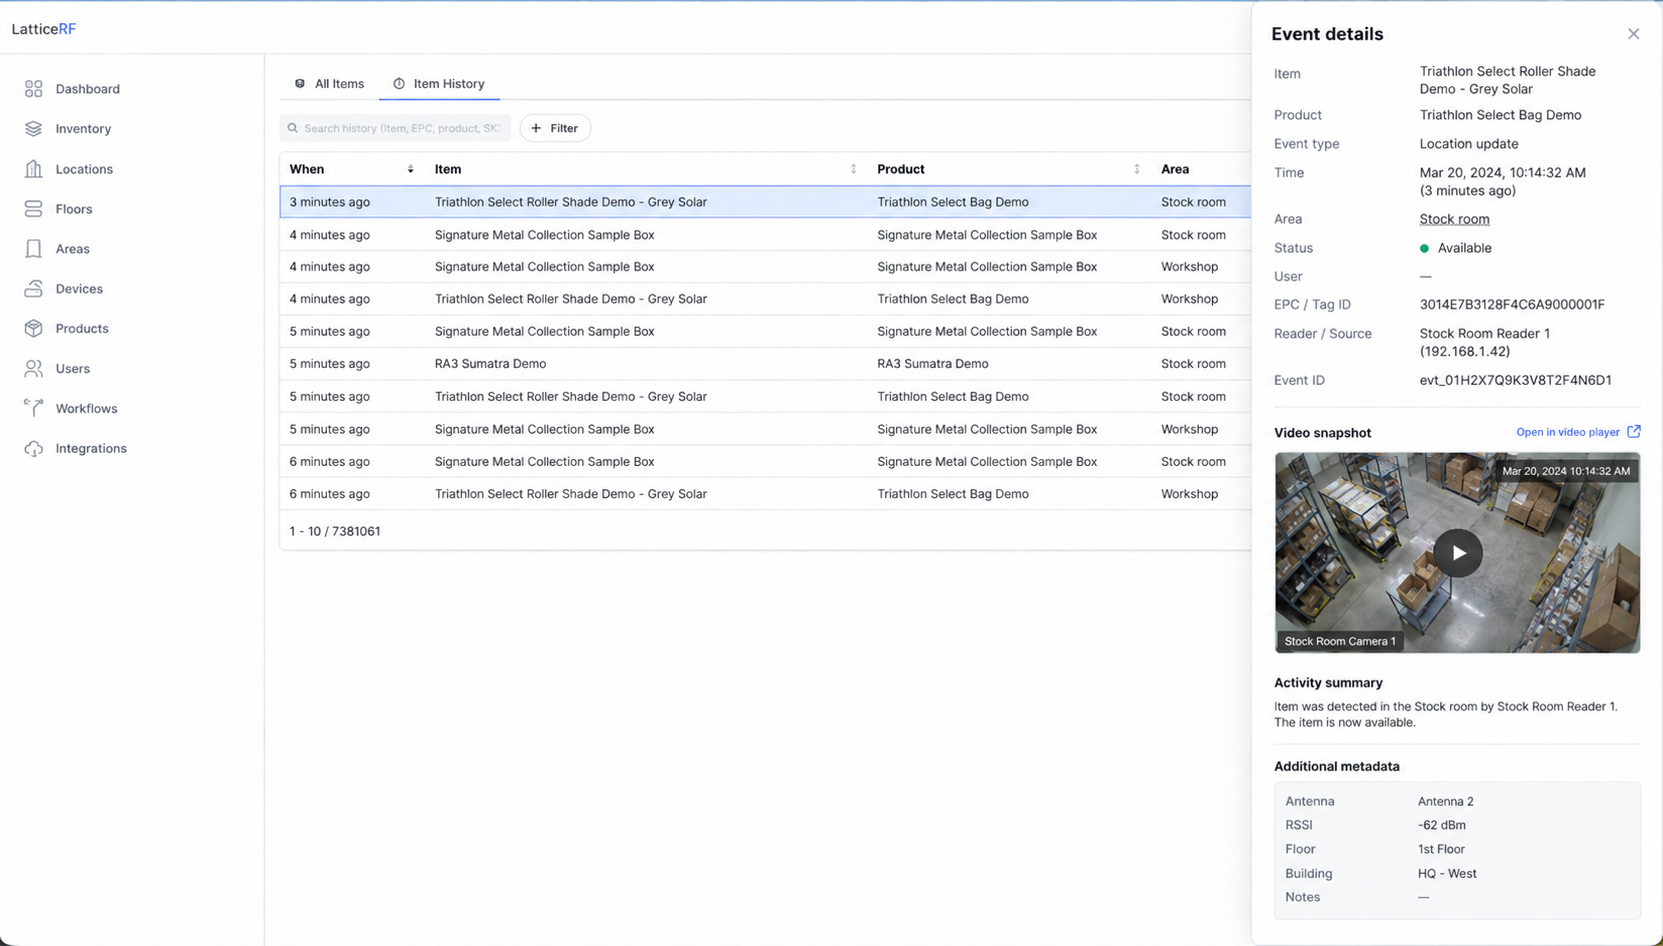Image resolution: width=1663 pixels, height=946 pixels.
Task: Sort by the When column arrow
Action: [x=410, y=170]
